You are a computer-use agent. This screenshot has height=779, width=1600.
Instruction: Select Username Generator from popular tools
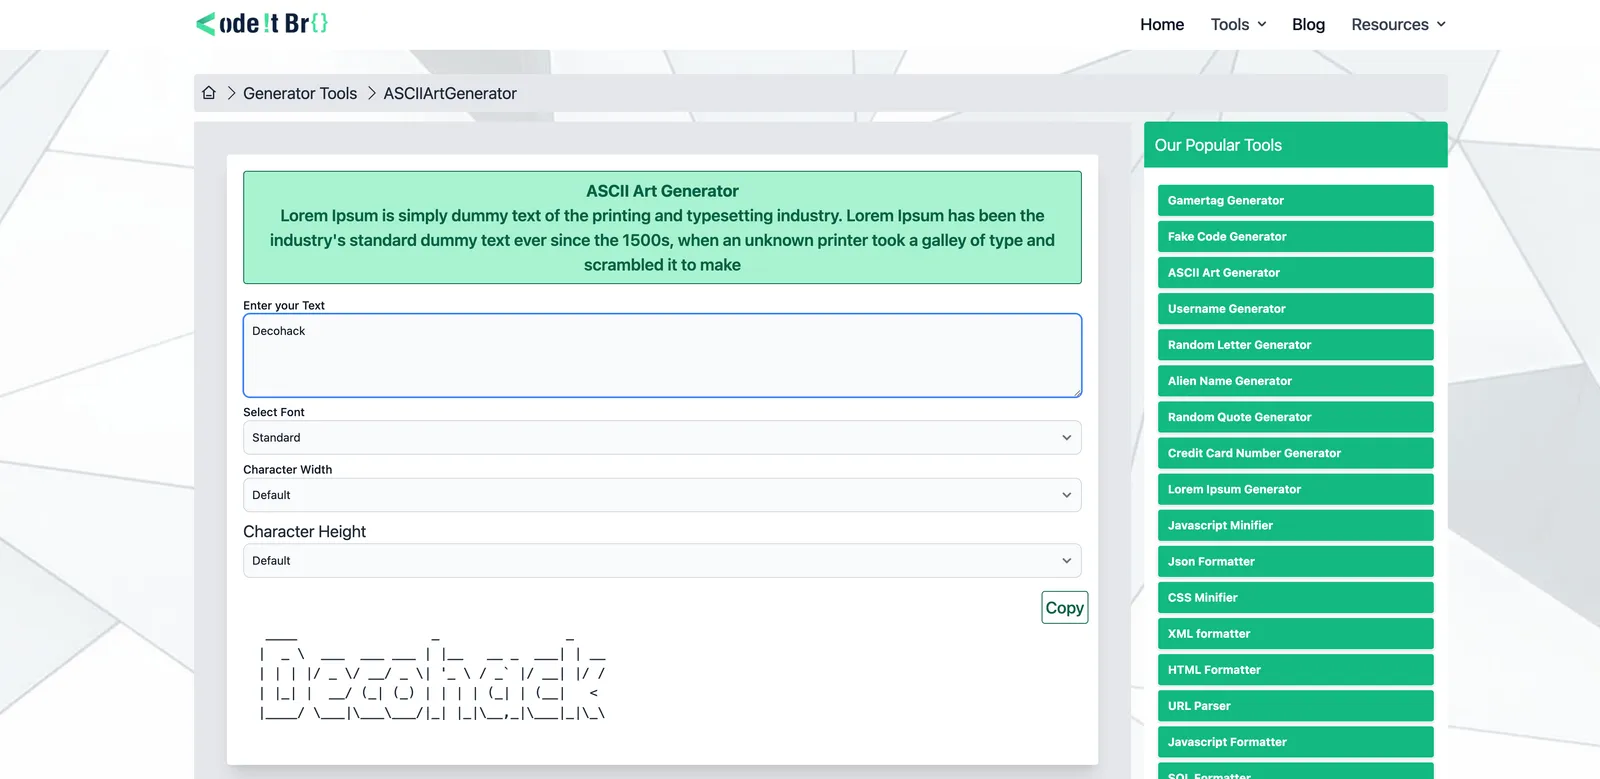click(x=1295, y=309)
